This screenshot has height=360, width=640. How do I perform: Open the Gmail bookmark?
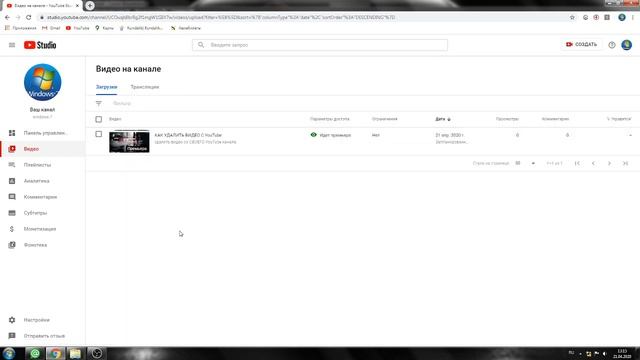click(x=51, y=28)
